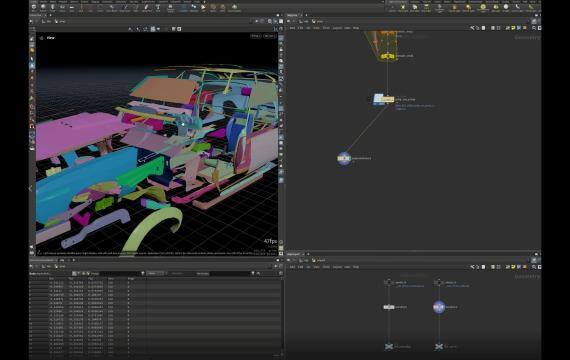Click the search icon in lower network editor
This screenshot has height=360, width=570.
click(534, 267)
